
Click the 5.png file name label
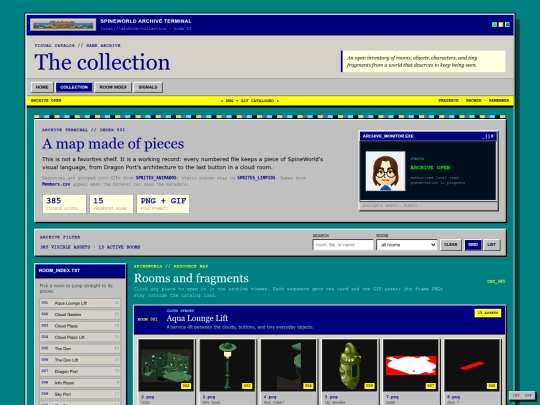[331, 397]
